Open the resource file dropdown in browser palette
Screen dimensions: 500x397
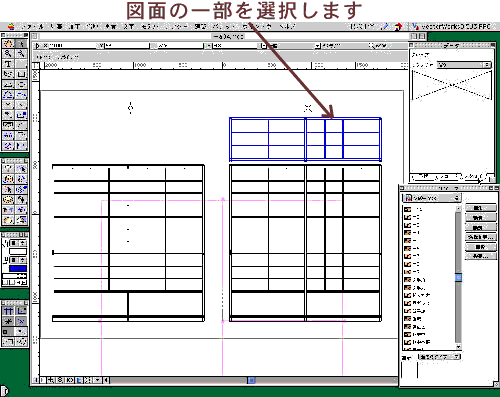click(x=432, y=198)
